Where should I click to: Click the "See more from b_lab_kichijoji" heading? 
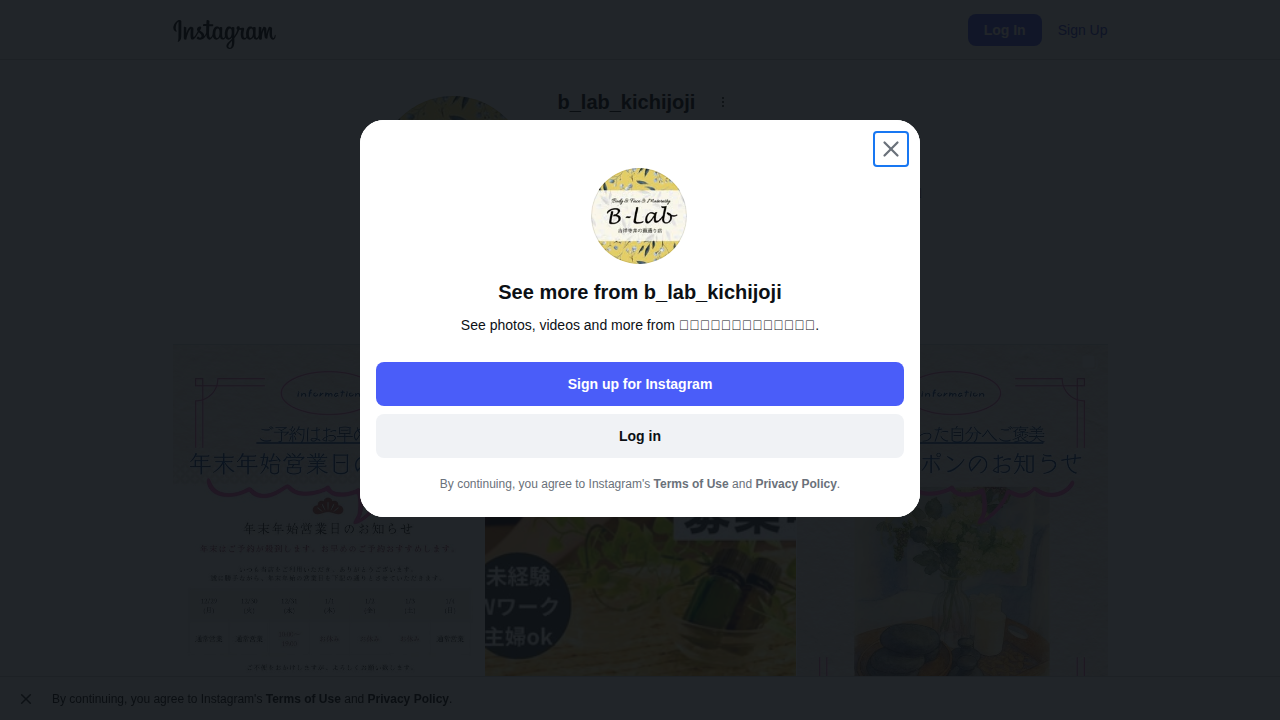[640, 292]
